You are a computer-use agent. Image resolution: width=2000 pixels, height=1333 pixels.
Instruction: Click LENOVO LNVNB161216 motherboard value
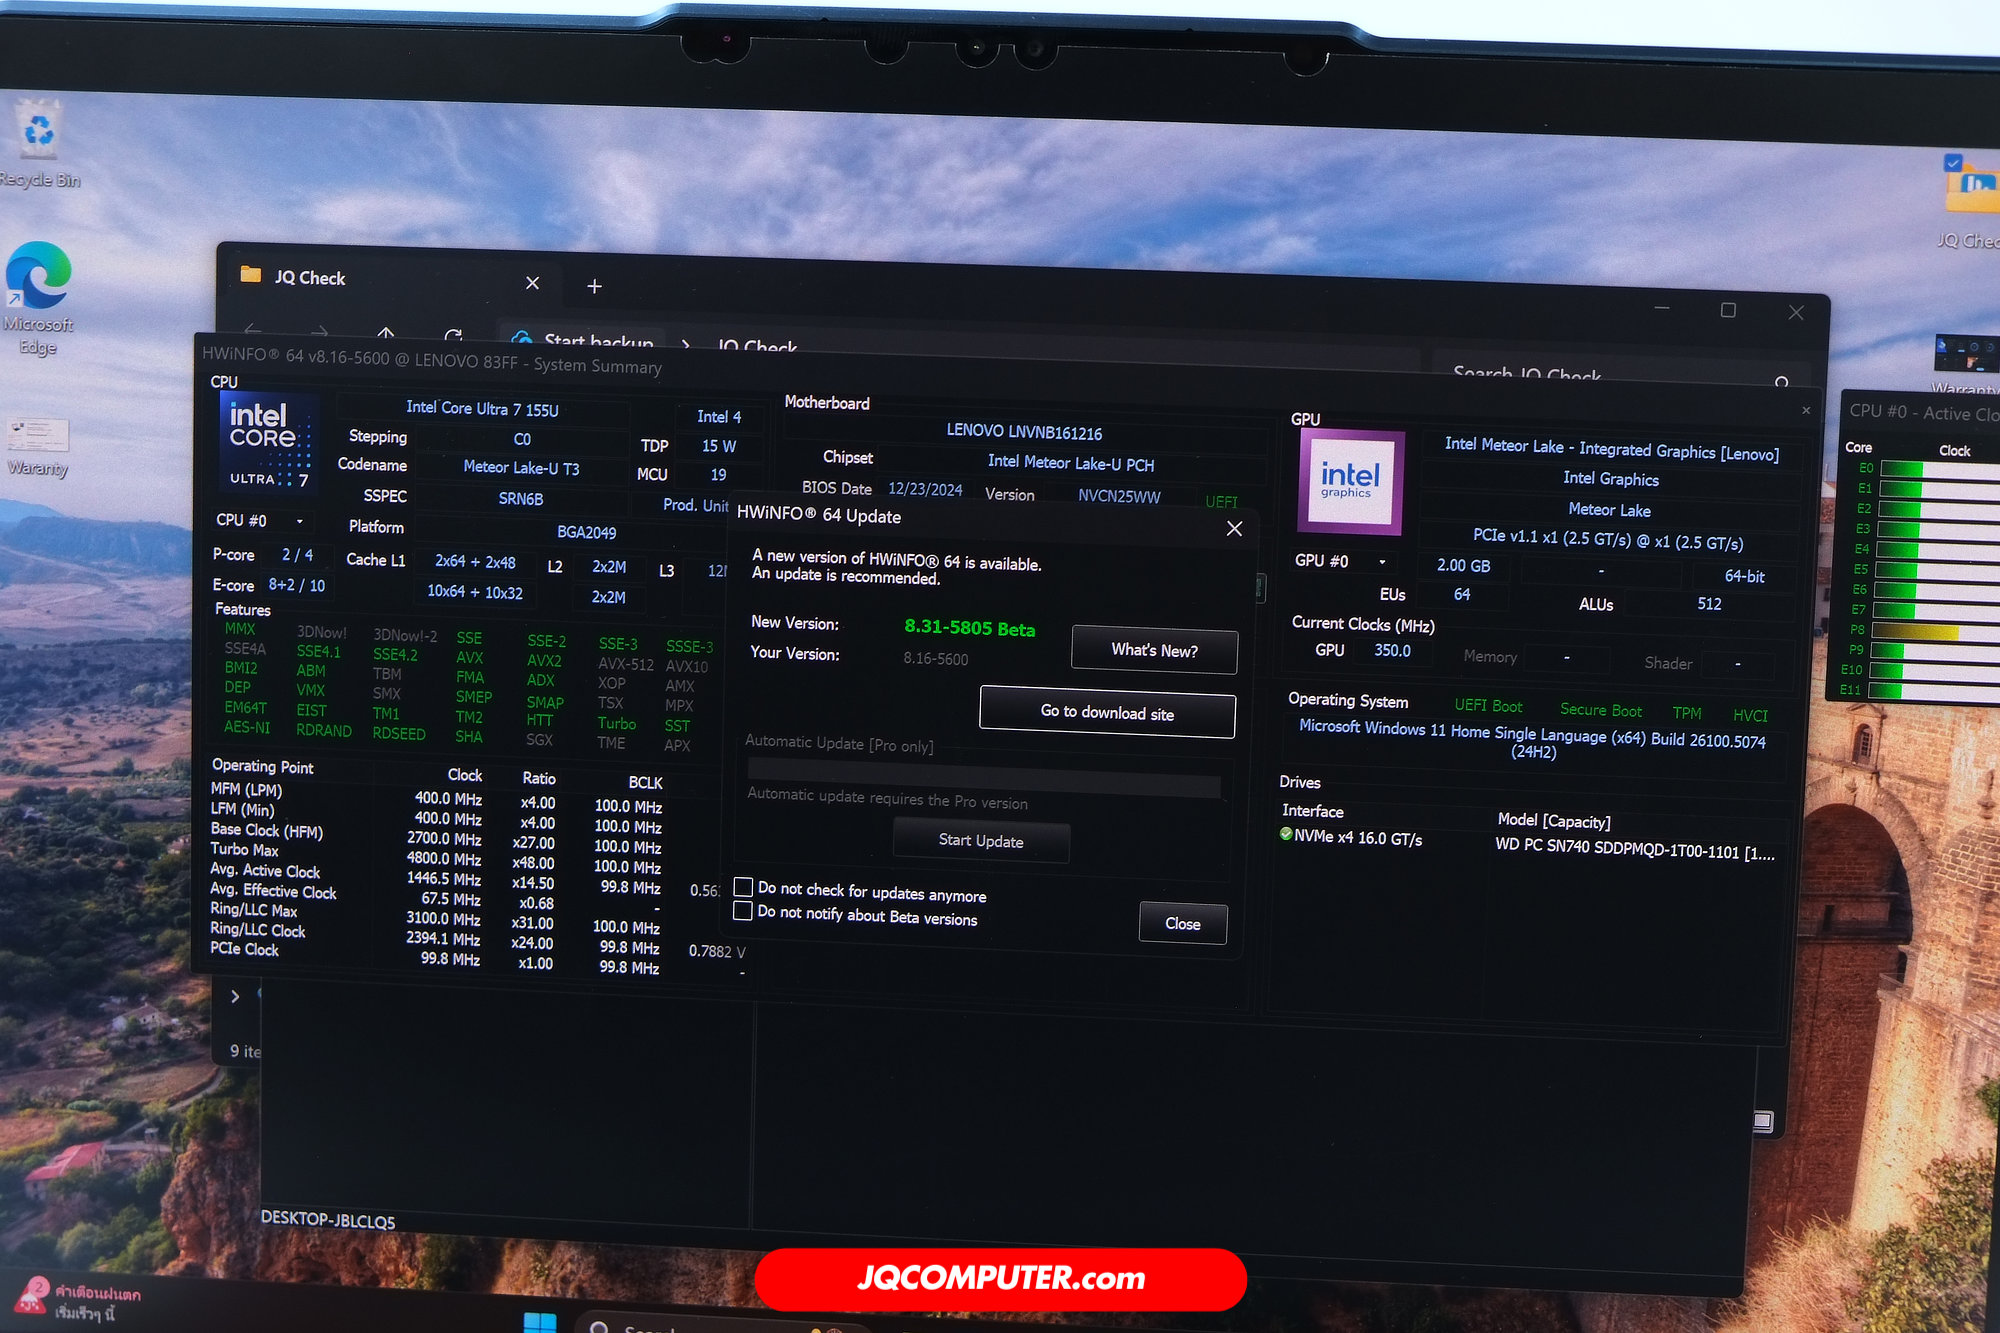(1024, 432)
